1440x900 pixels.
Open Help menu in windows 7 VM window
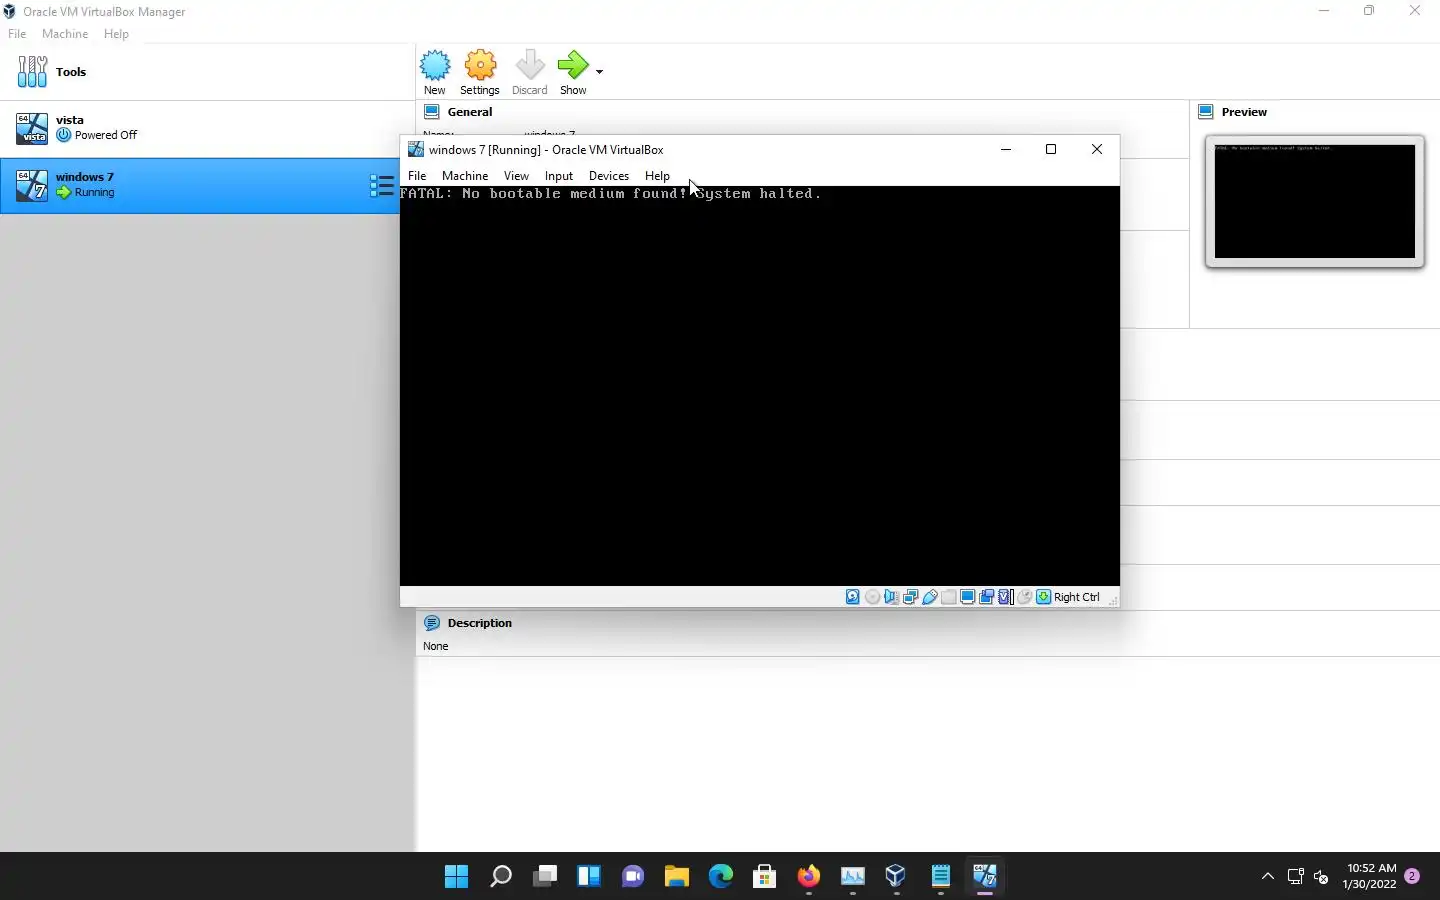pyautogui.click(x=657, y=175)
